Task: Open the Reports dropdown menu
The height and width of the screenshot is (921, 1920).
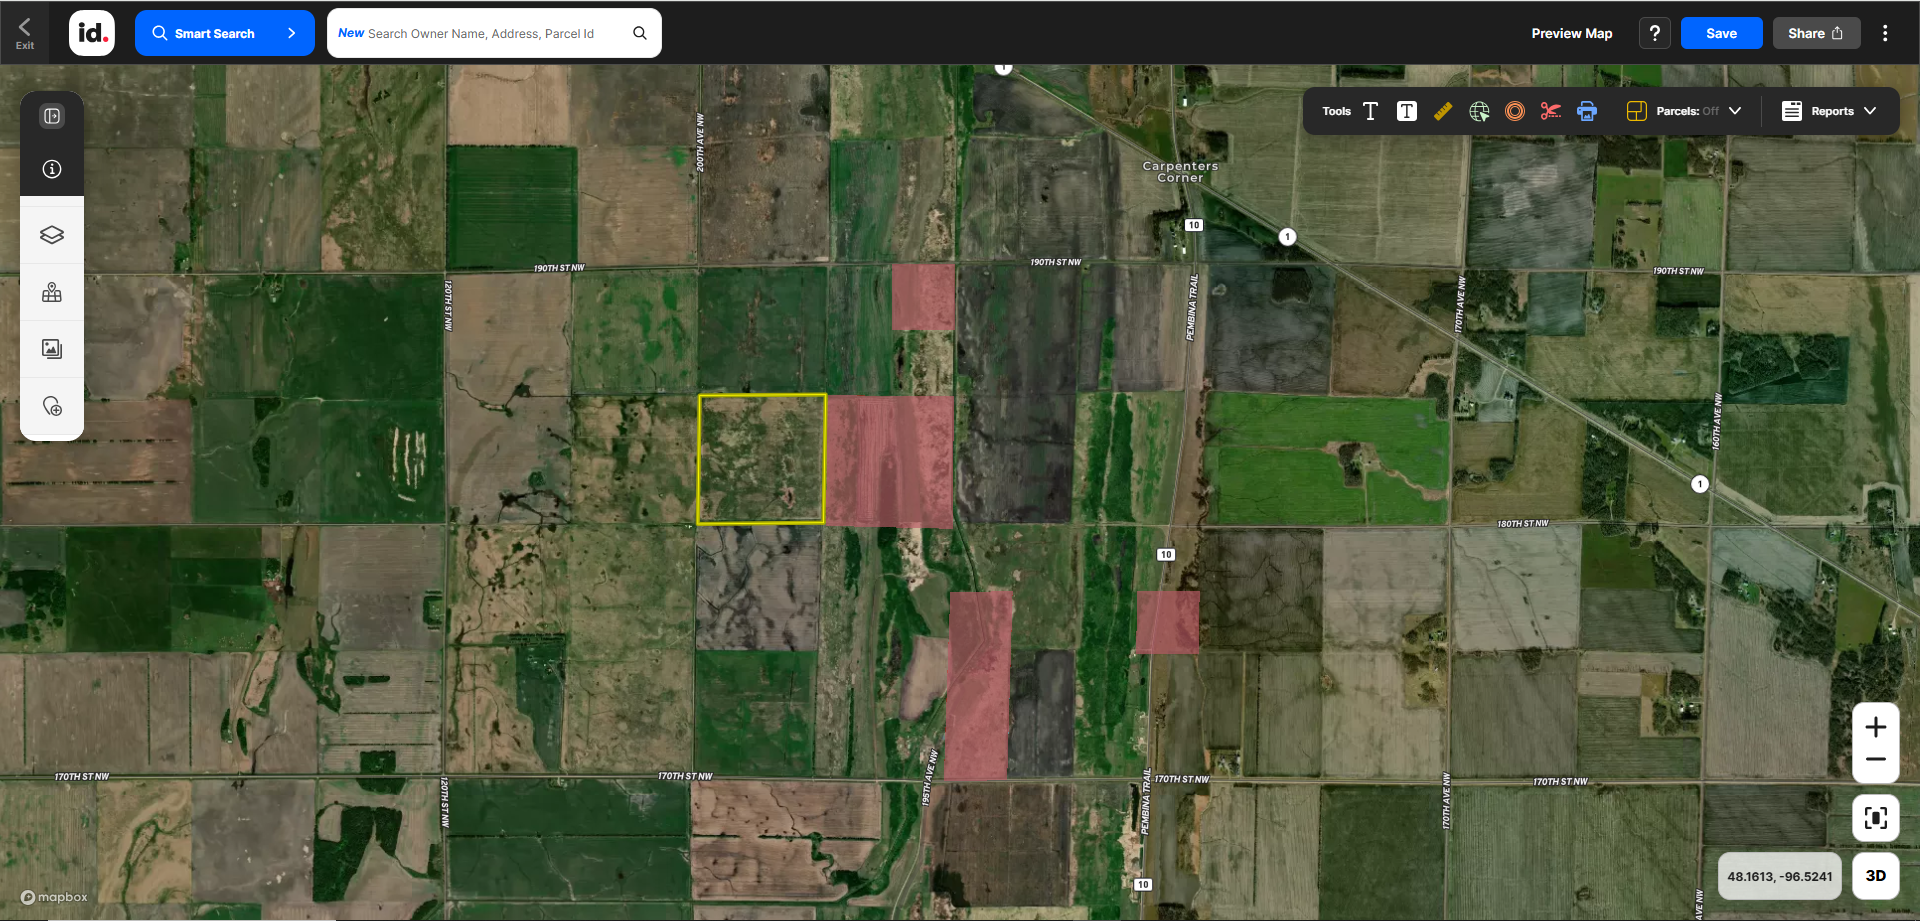Action: click(1829, 111)
